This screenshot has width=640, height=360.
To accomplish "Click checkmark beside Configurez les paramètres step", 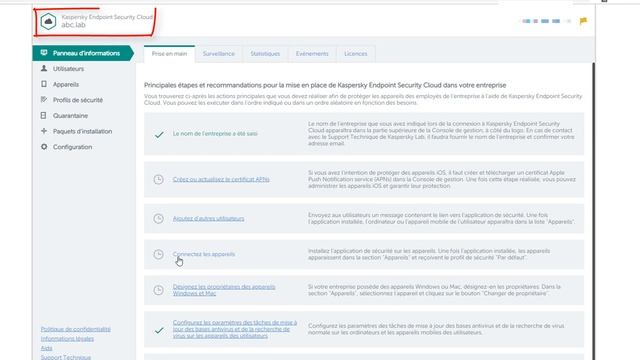I will click(x=159, y=330).
